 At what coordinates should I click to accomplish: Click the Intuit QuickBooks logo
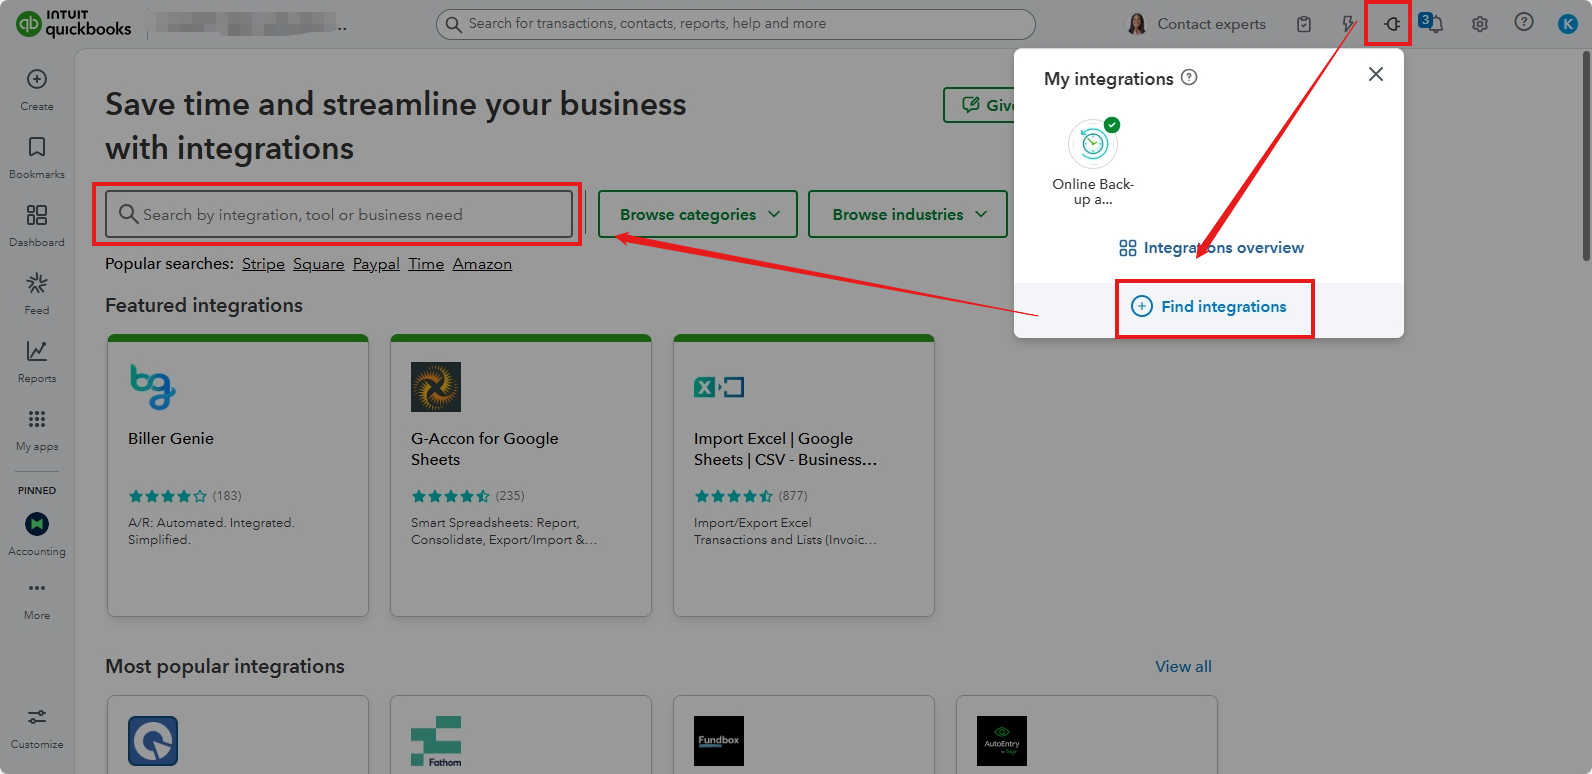click(x=74, y=23)
